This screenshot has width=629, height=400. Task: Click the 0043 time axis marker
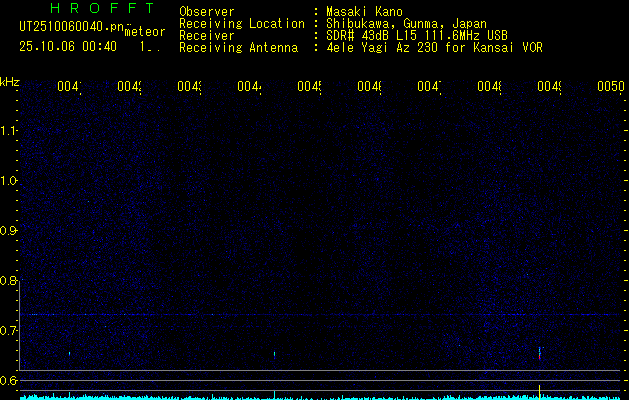[189, 87]
